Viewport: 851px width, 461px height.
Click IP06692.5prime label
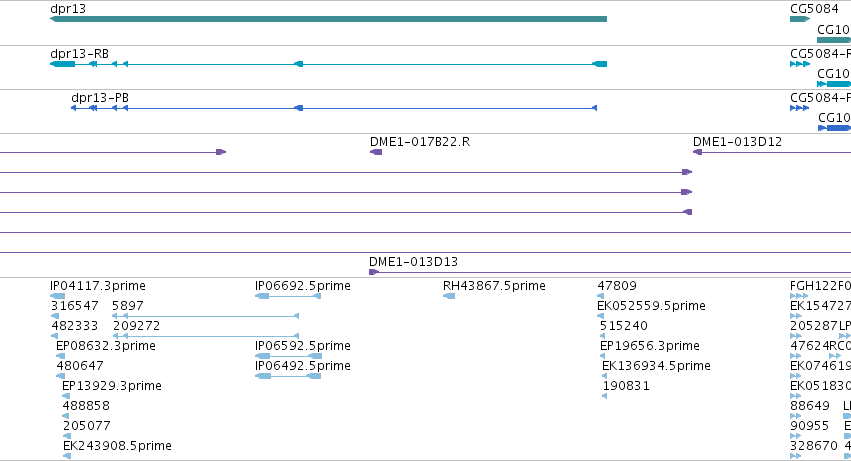point(303,286)
